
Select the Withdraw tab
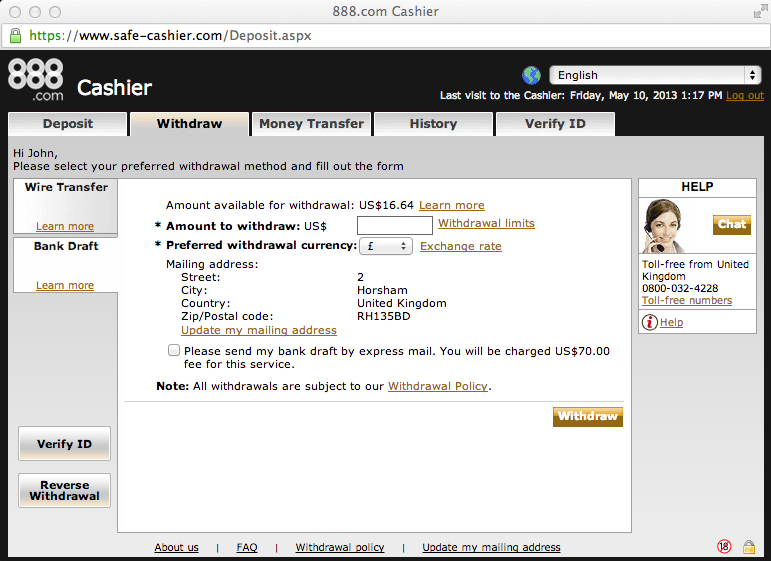(189, 124)
